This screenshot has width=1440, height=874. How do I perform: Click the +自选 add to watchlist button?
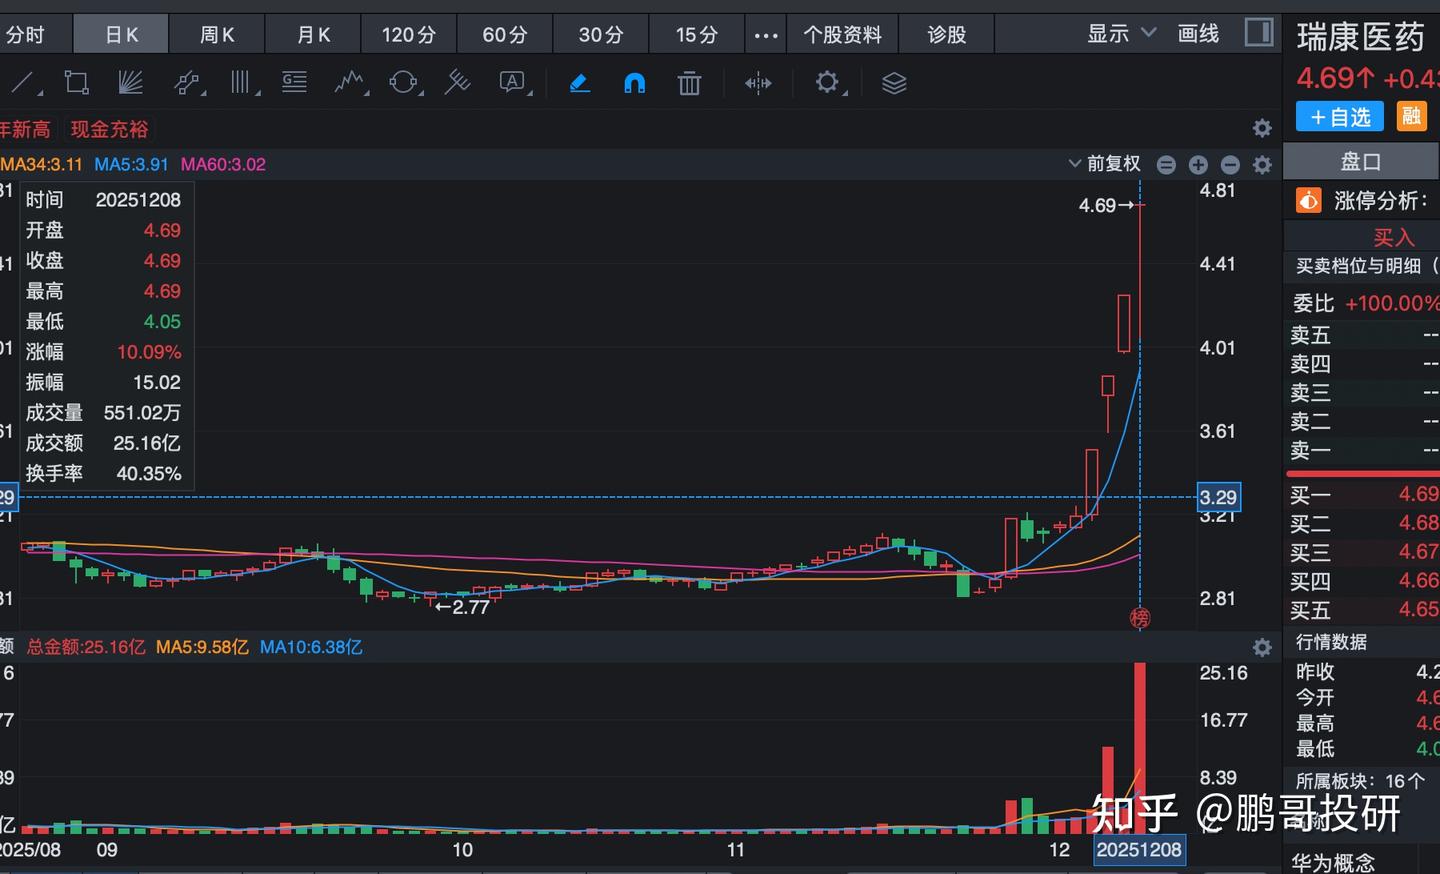(1339, 116)
